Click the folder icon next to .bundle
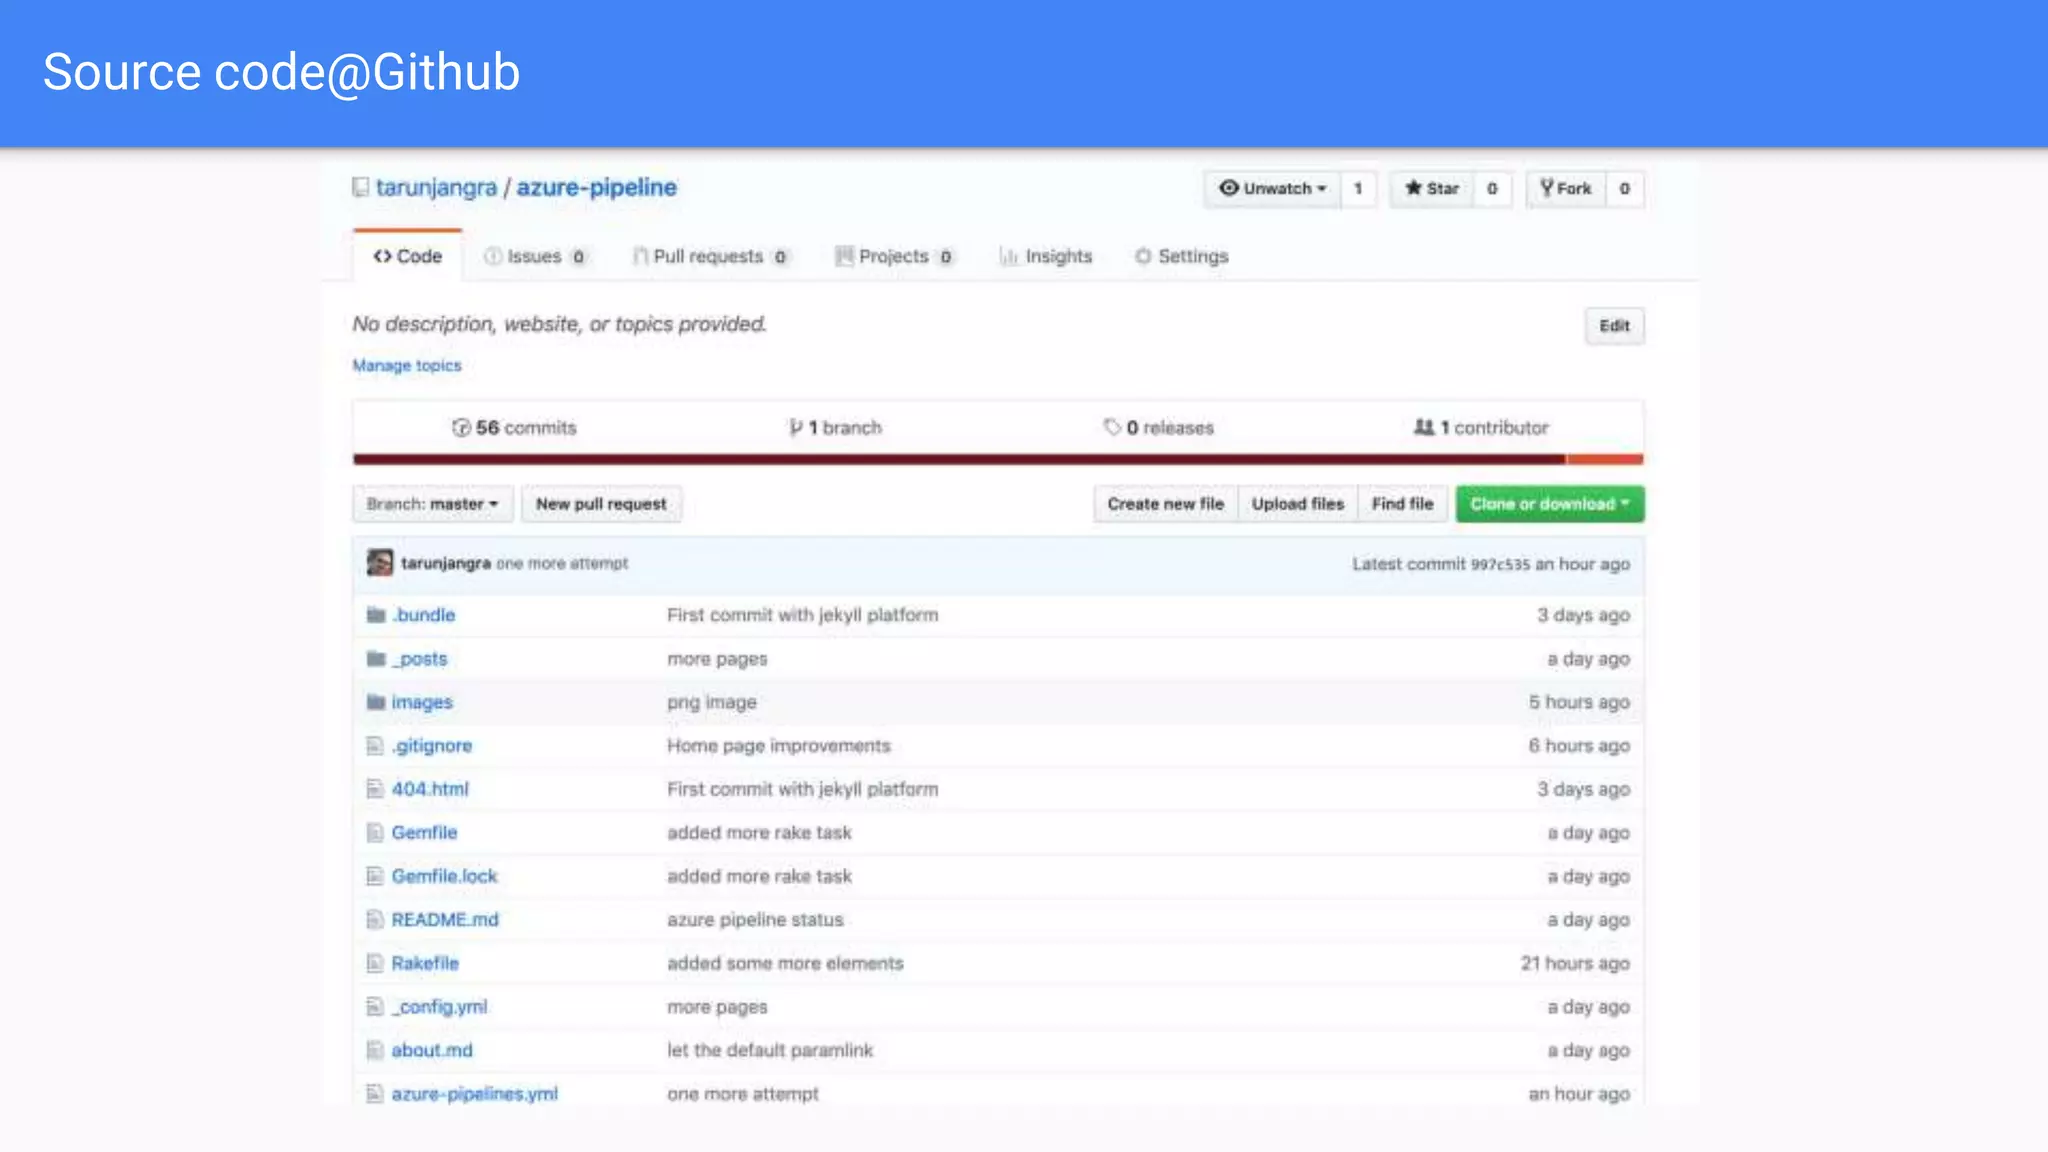 (x=376, y=615)
